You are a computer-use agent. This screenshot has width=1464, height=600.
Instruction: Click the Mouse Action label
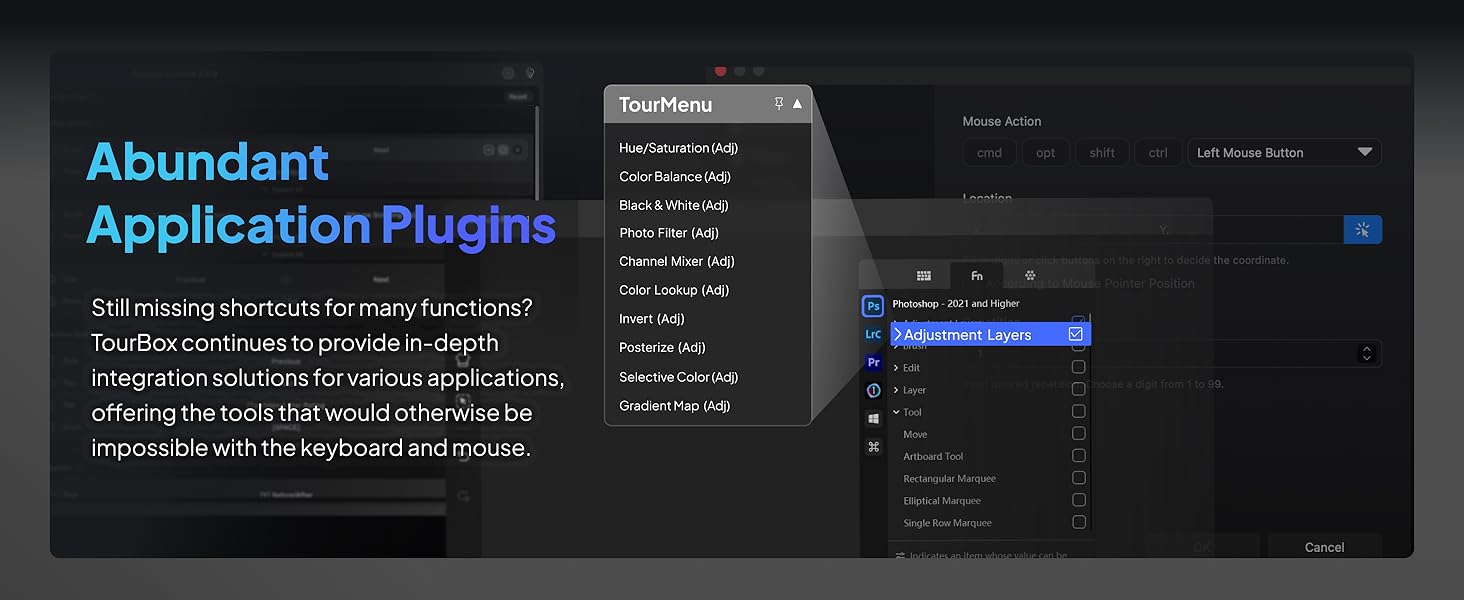point(1002,121)
